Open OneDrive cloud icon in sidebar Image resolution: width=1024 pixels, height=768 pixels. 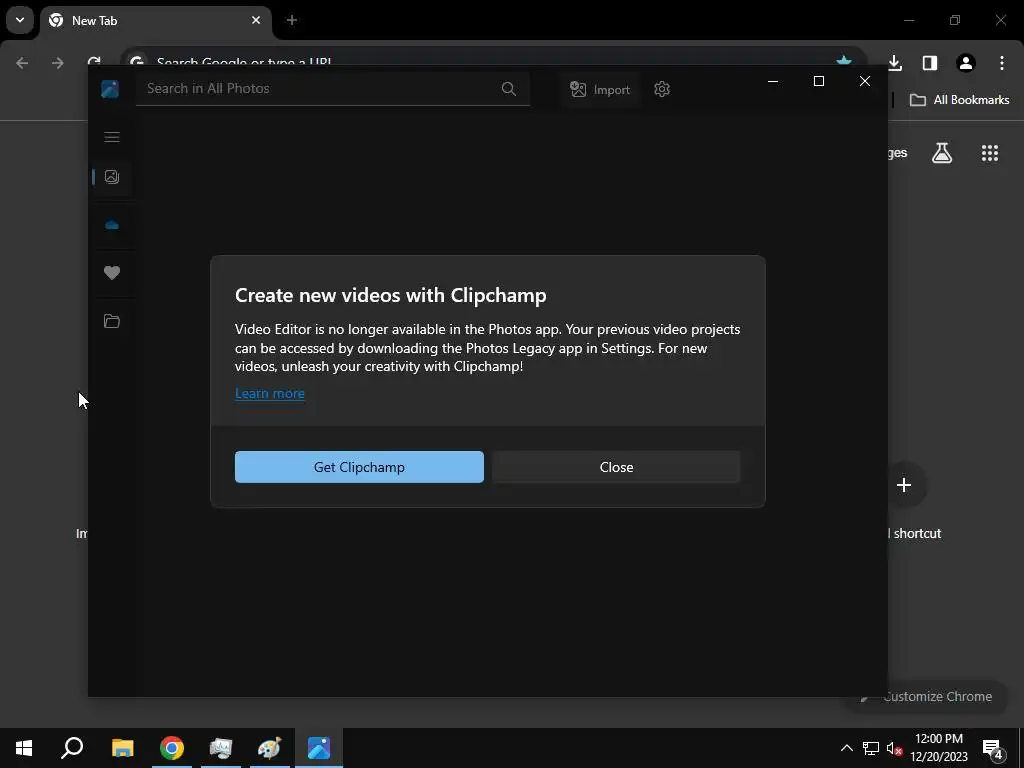(x=112, y=225)
